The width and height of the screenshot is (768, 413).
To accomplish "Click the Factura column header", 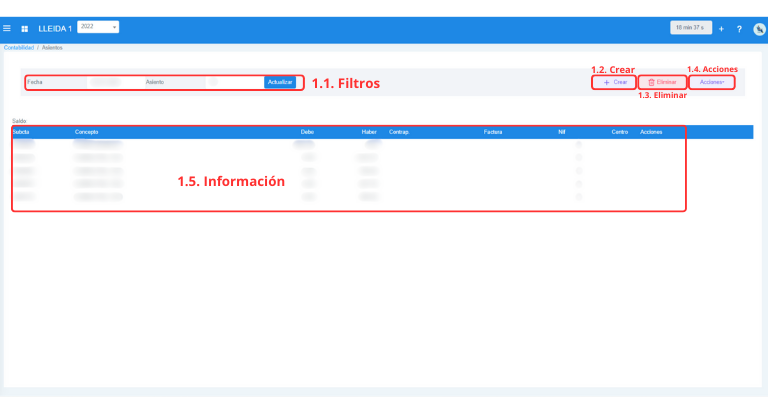I will click(492, 132).
